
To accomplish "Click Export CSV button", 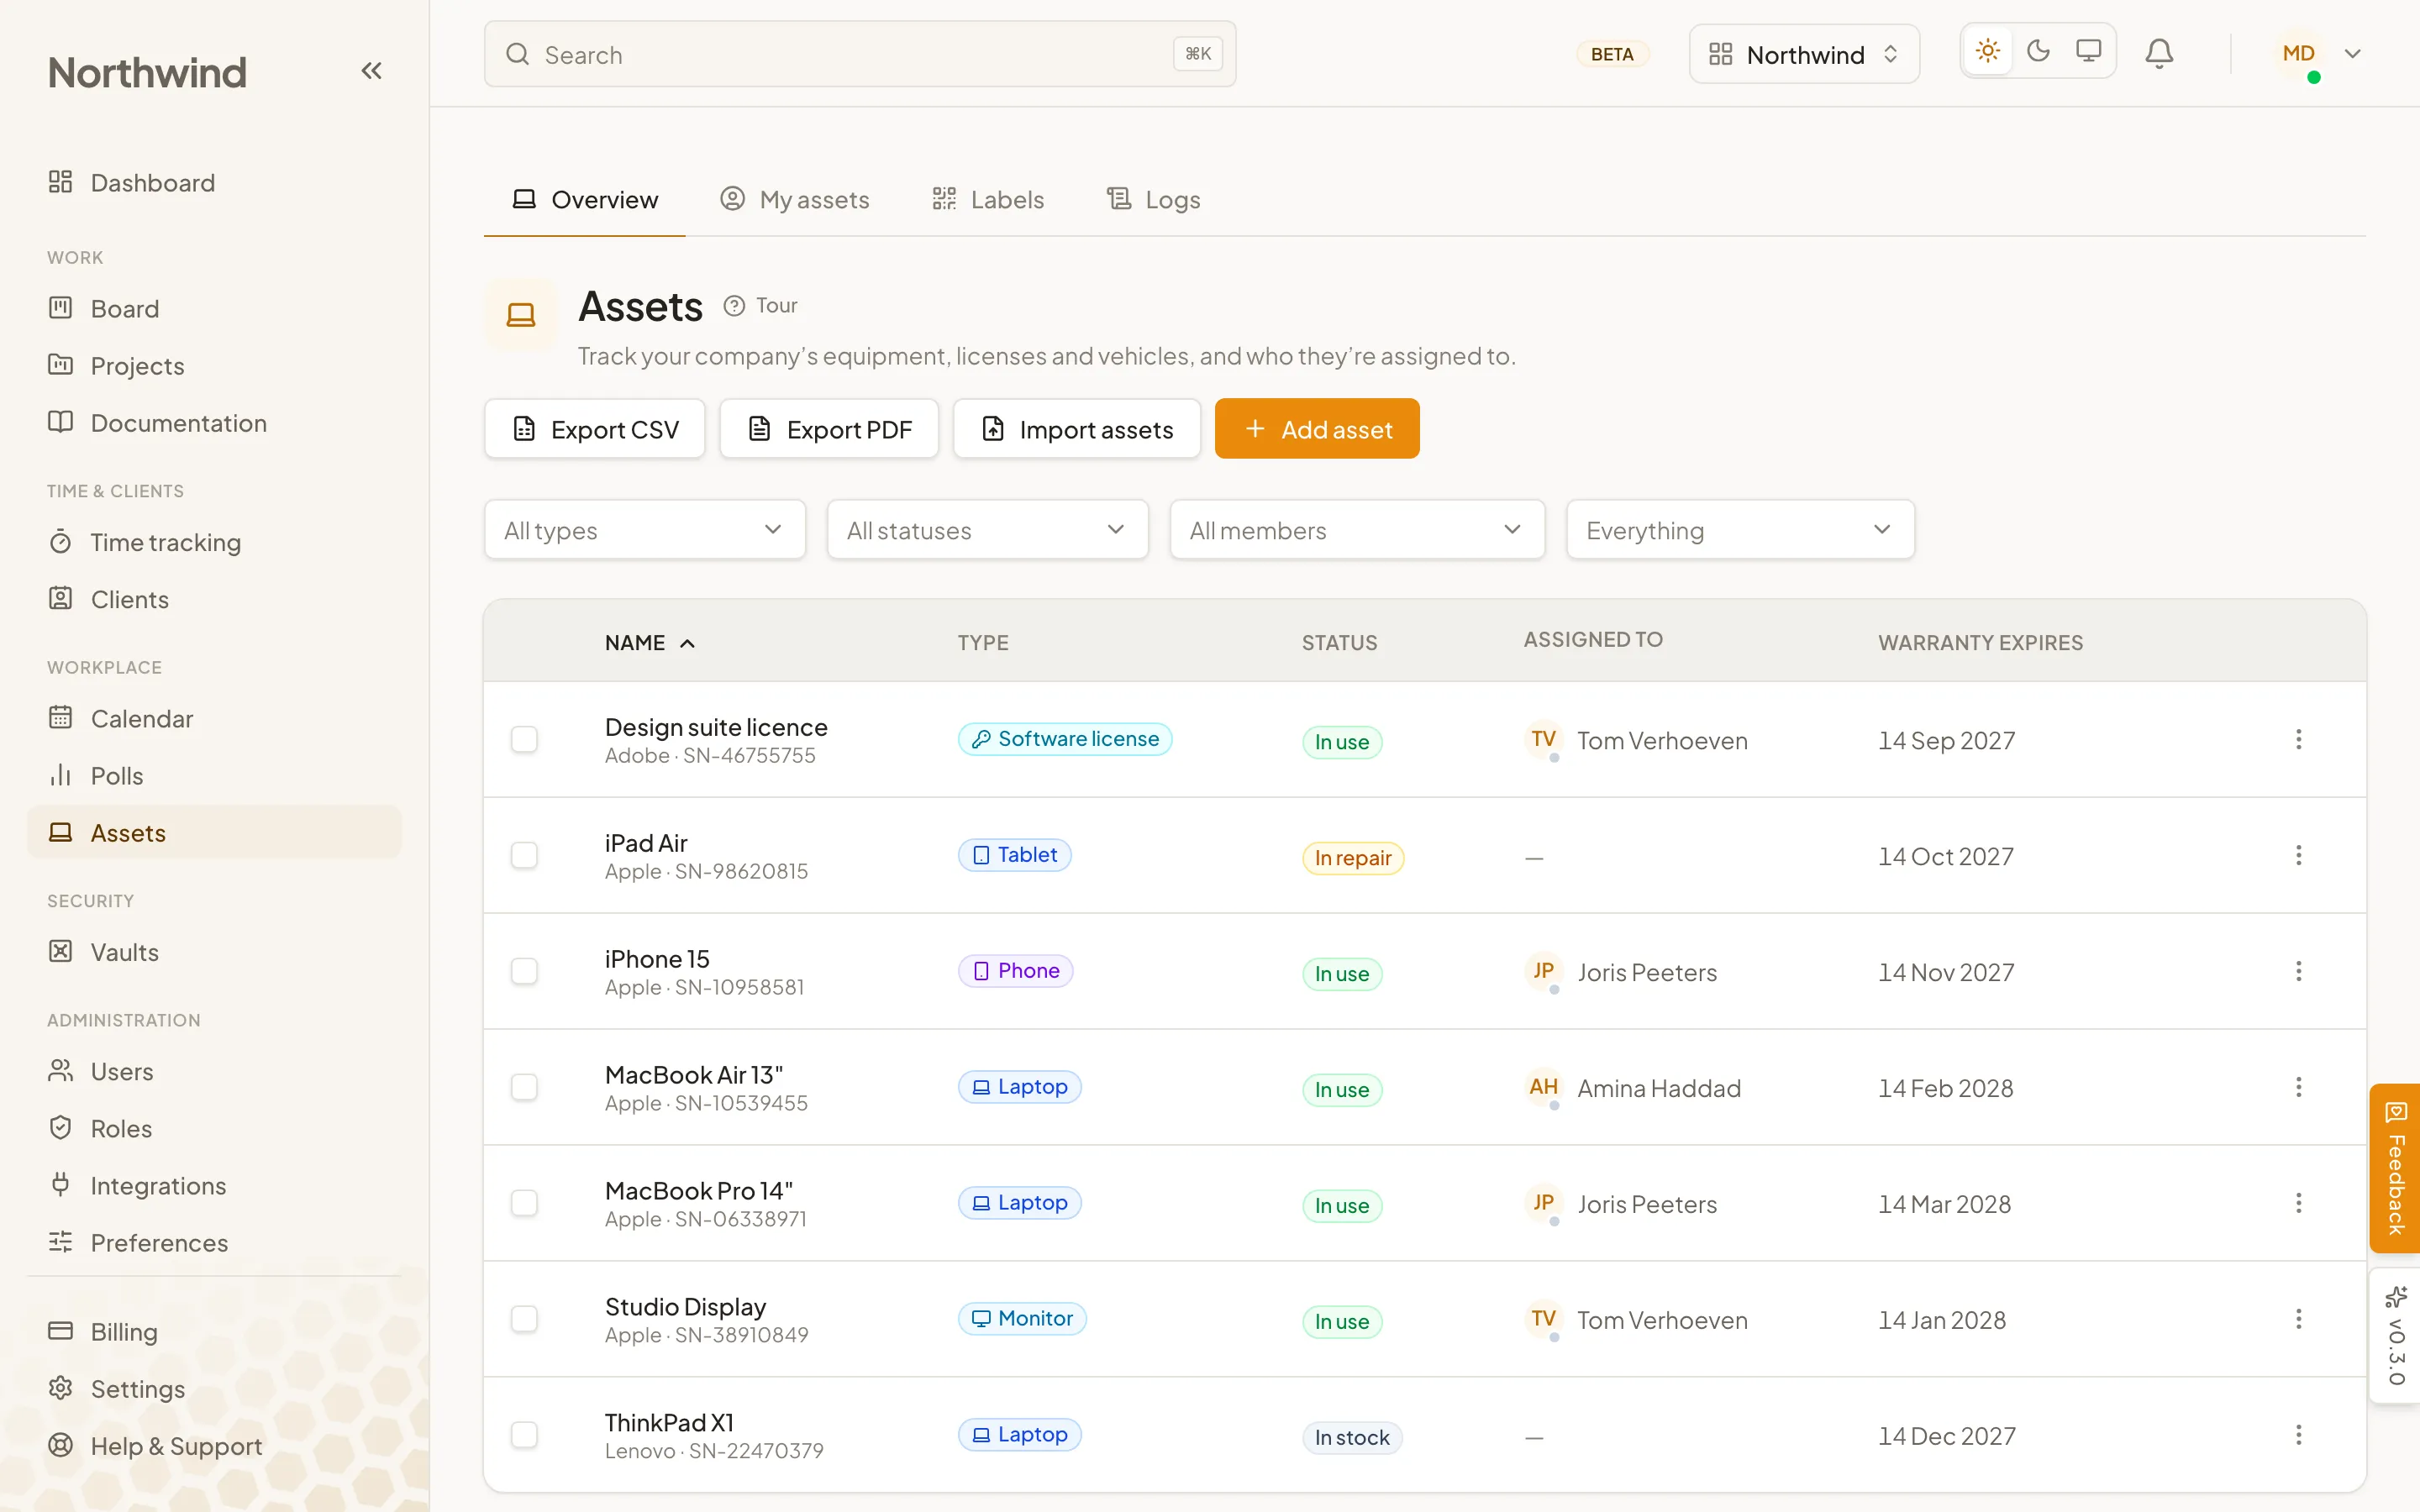I will coord(595,429).
